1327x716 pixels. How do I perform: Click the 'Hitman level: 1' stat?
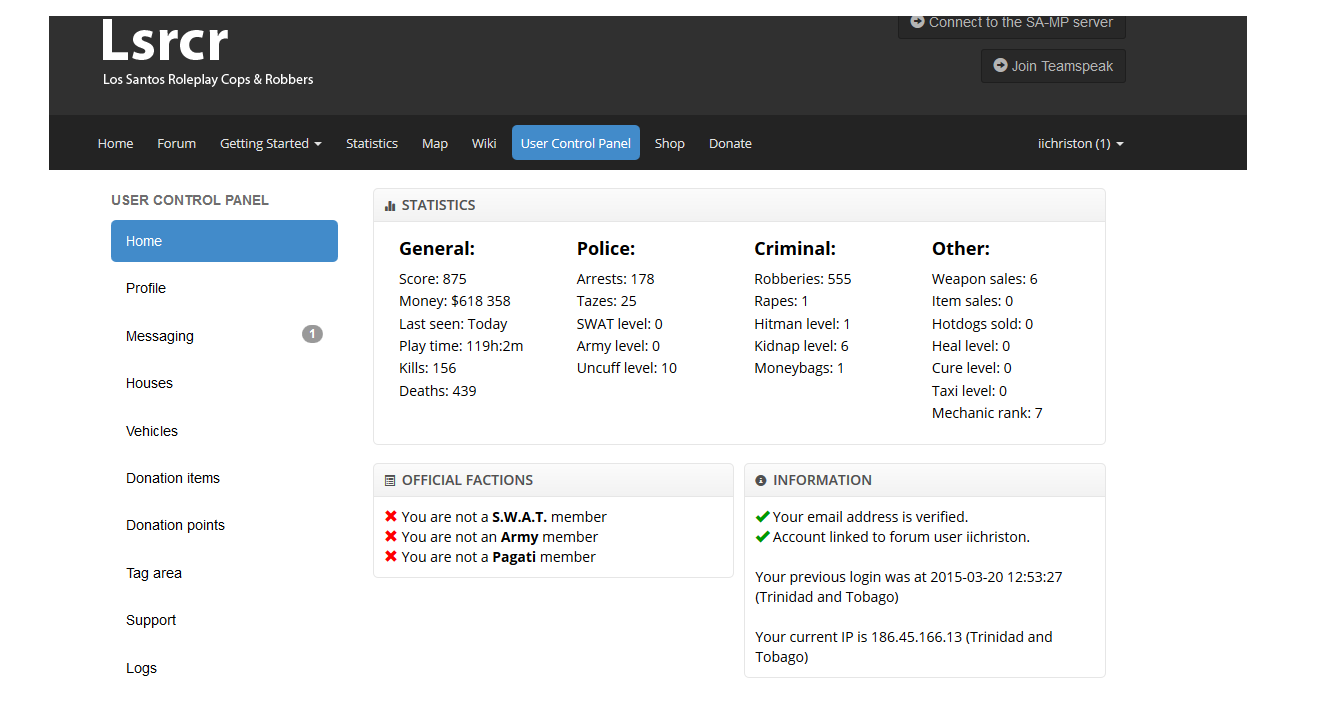tap(803, 324)
